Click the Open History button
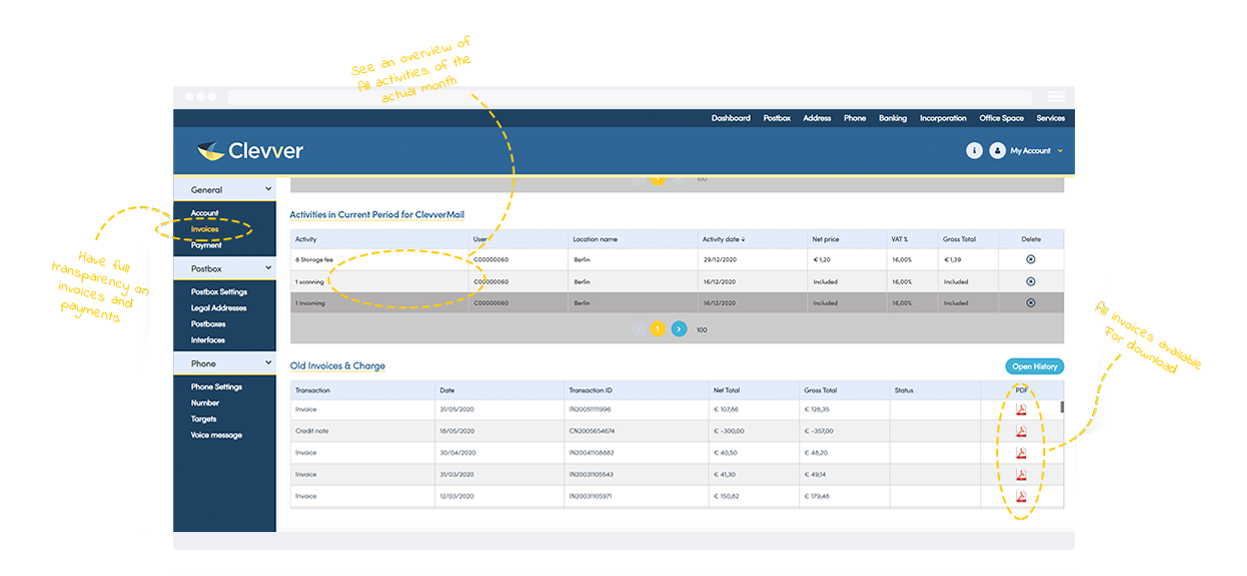Viewport: 1247px width, 576px height. click(x=1035, y=367)
